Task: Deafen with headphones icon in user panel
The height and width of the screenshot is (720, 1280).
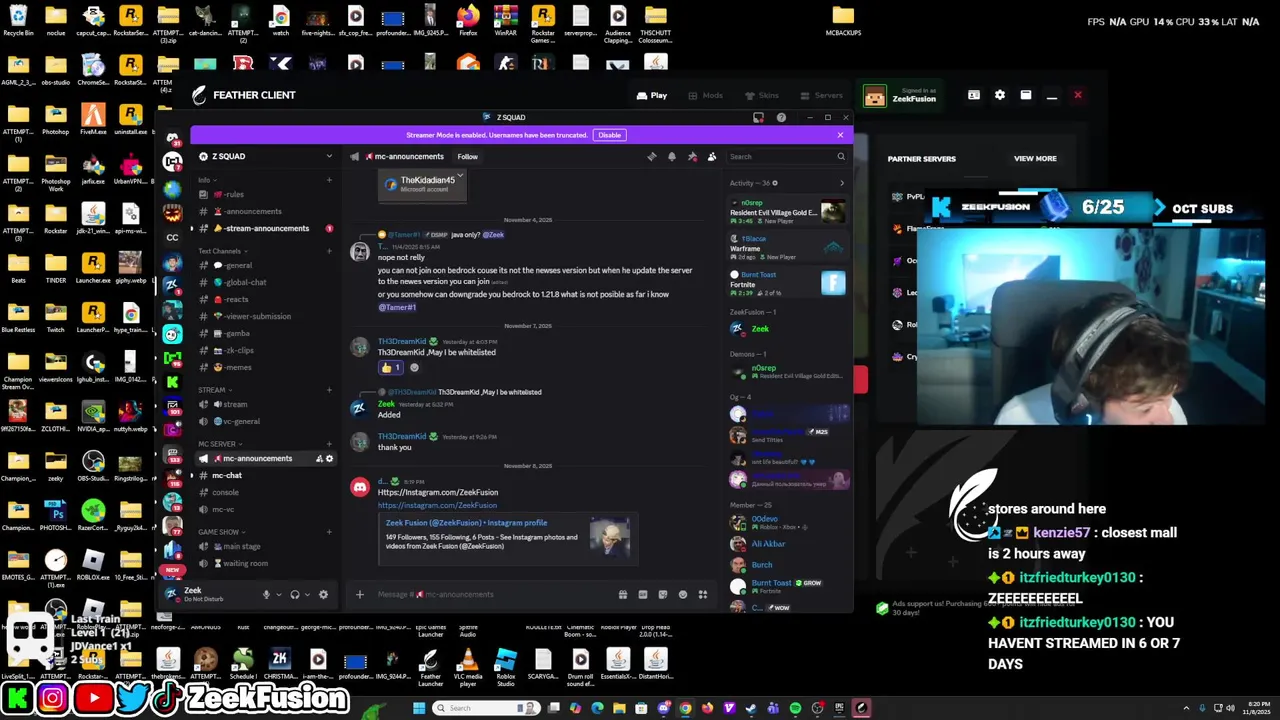Action: pyautogui.click(x=294, y=594)
